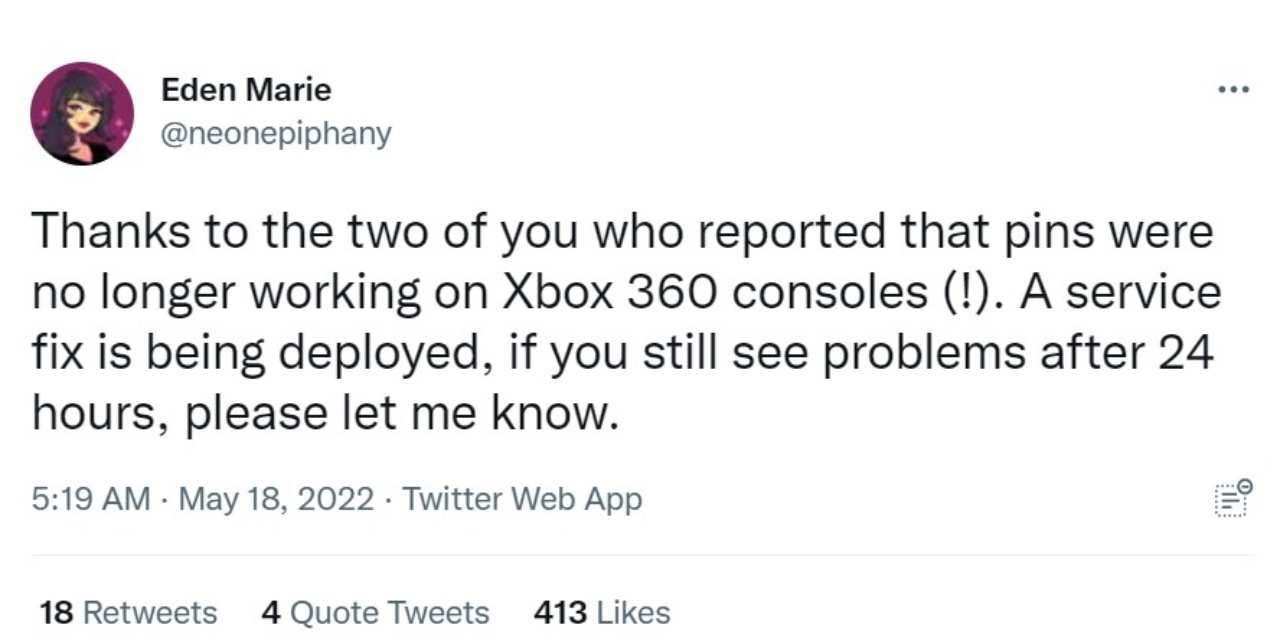Open the three-dot More options menu

point(1233,91)
